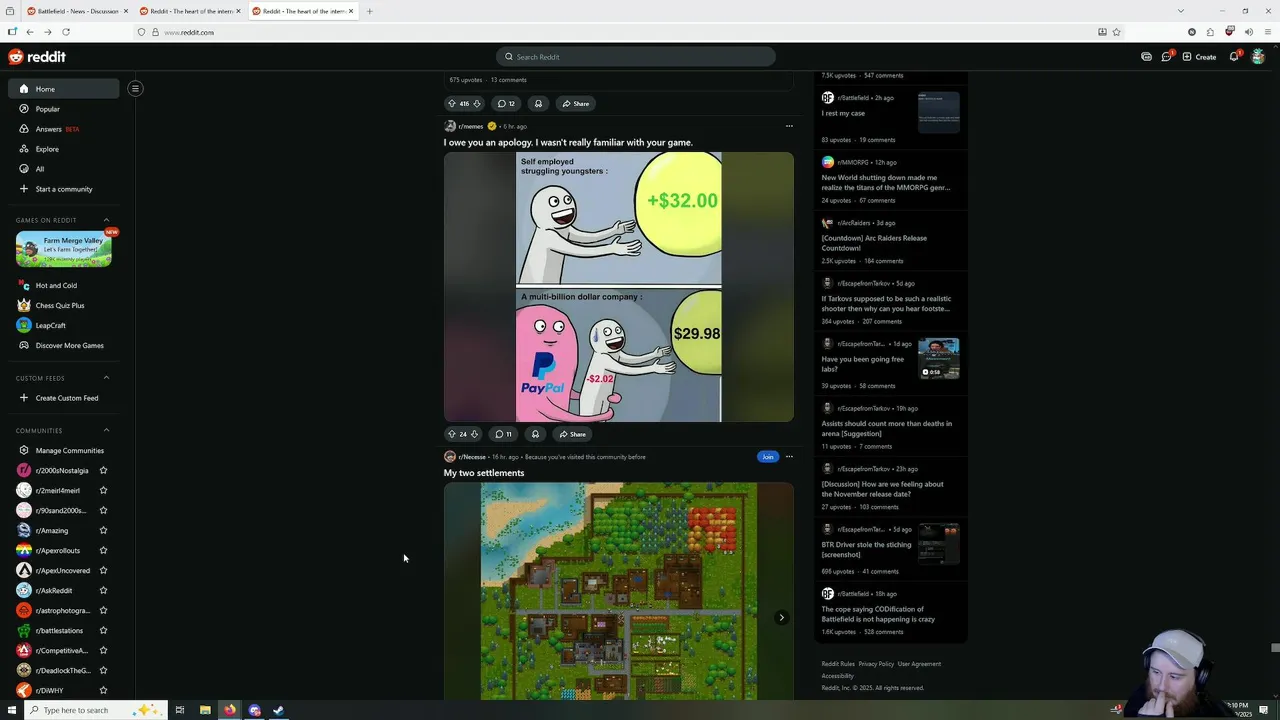Focus the Search Reddit field
1280x720 pixels.
636,57
